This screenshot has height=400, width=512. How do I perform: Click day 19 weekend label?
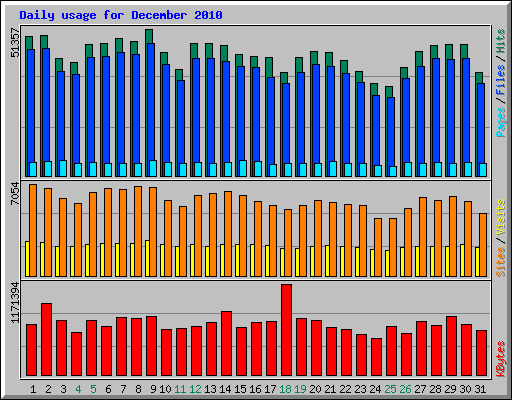(x=300, y=389)
